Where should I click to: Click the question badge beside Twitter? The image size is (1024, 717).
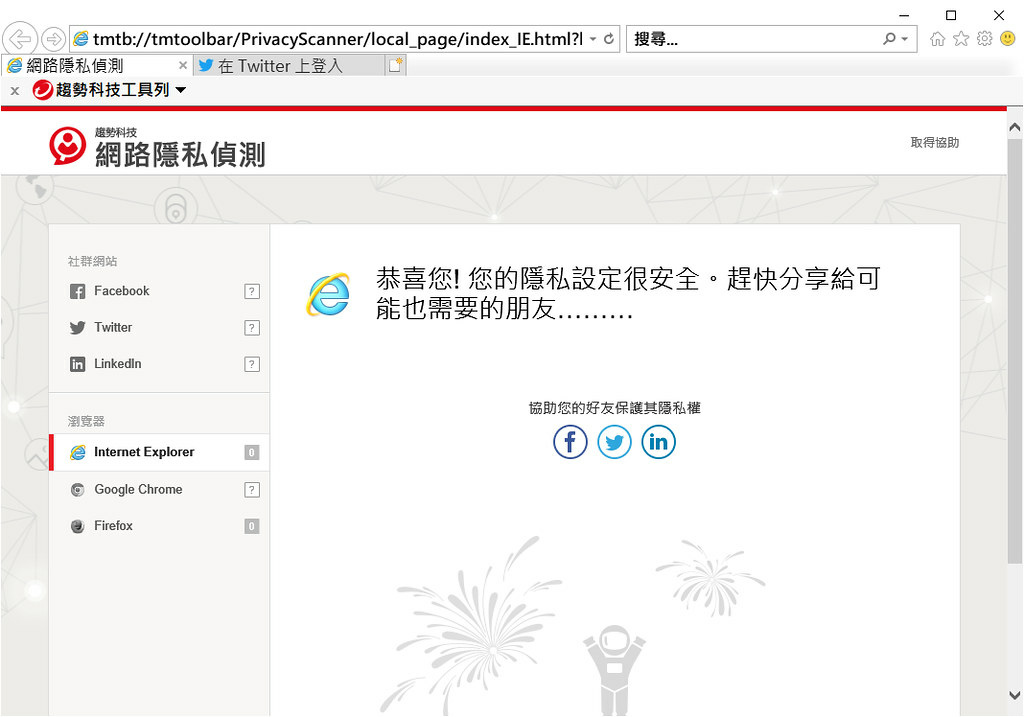pos(252,328)
